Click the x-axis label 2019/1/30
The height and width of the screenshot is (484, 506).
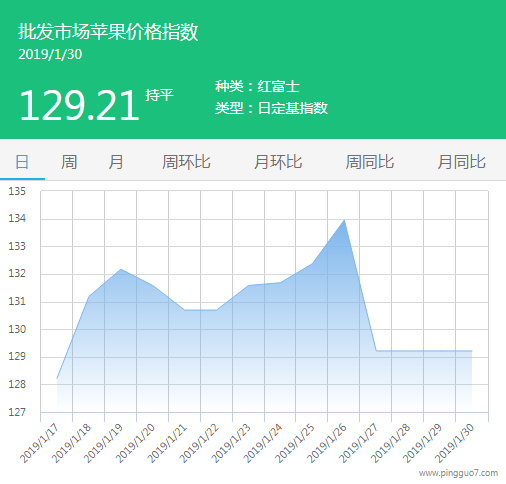click(x=454, y=443)
